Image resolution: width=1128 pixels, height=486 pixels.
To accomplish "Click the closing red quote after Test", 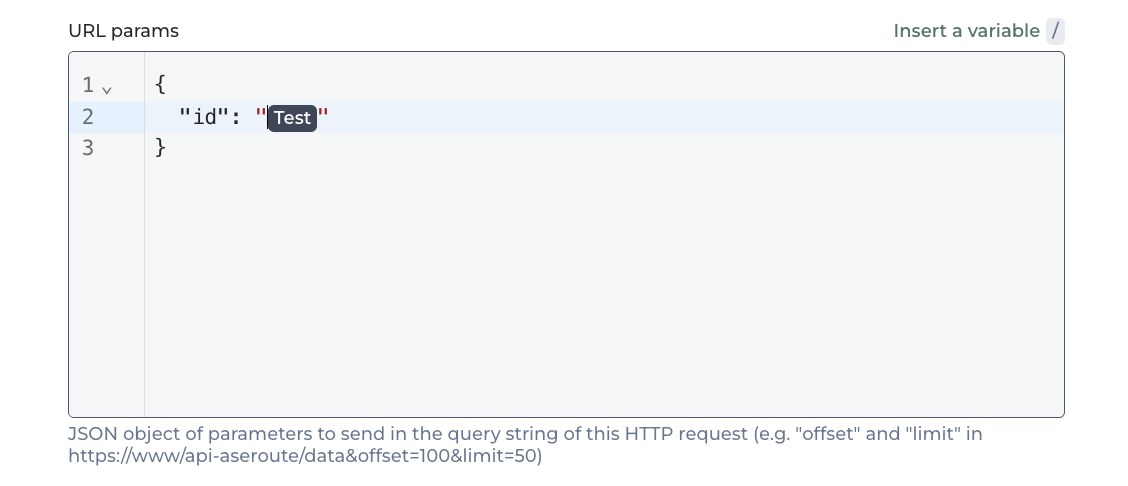I will (x=323, y=117).
